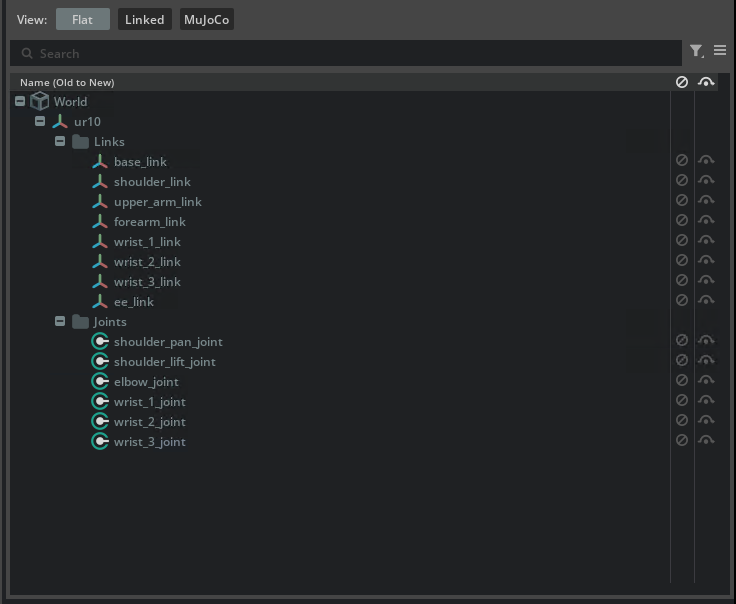Select the Flat view button
The height and width of the screenshot is (604, 736).
pyautogui.click(x=82, y=20)
